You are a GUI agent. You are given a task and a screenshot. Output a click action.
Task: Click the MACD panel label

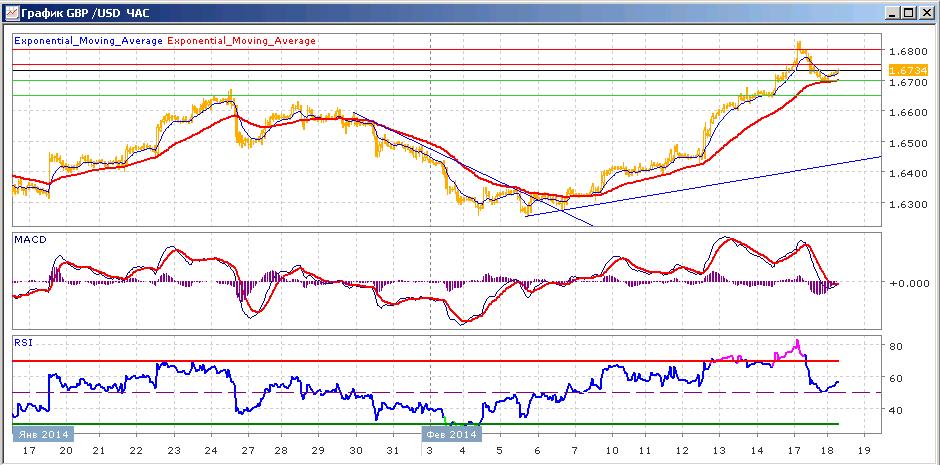pos(28,240)
